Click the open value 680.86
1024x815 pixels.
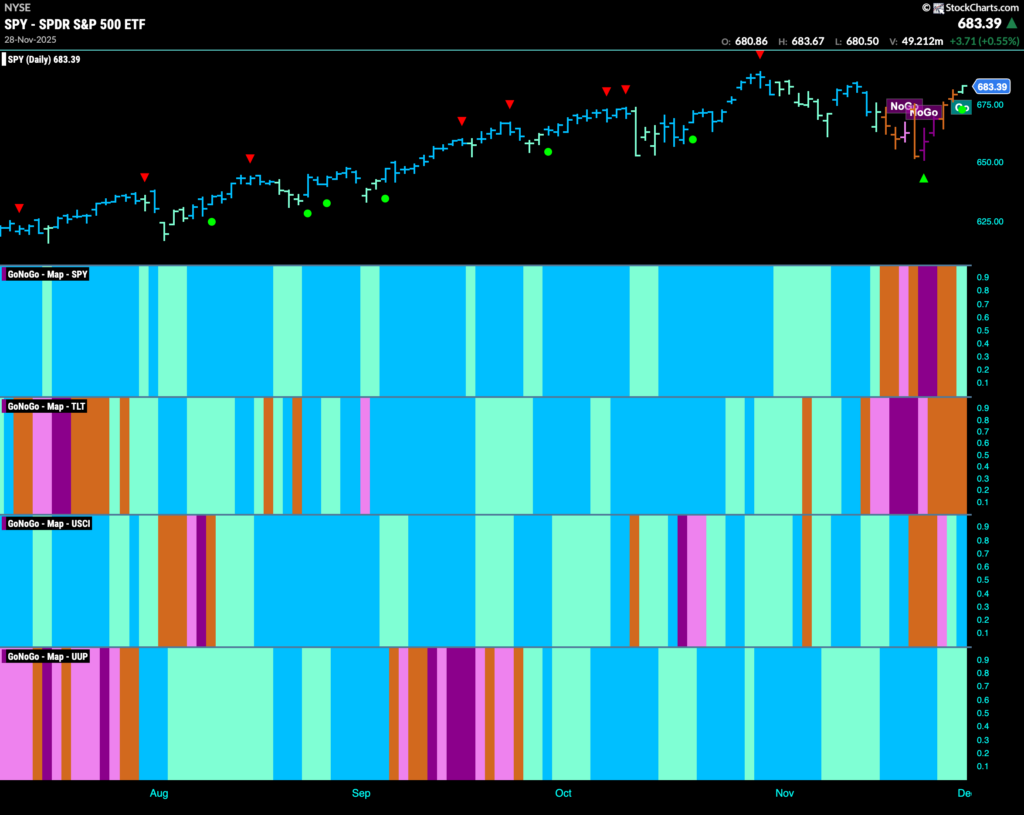click(751, 41)
